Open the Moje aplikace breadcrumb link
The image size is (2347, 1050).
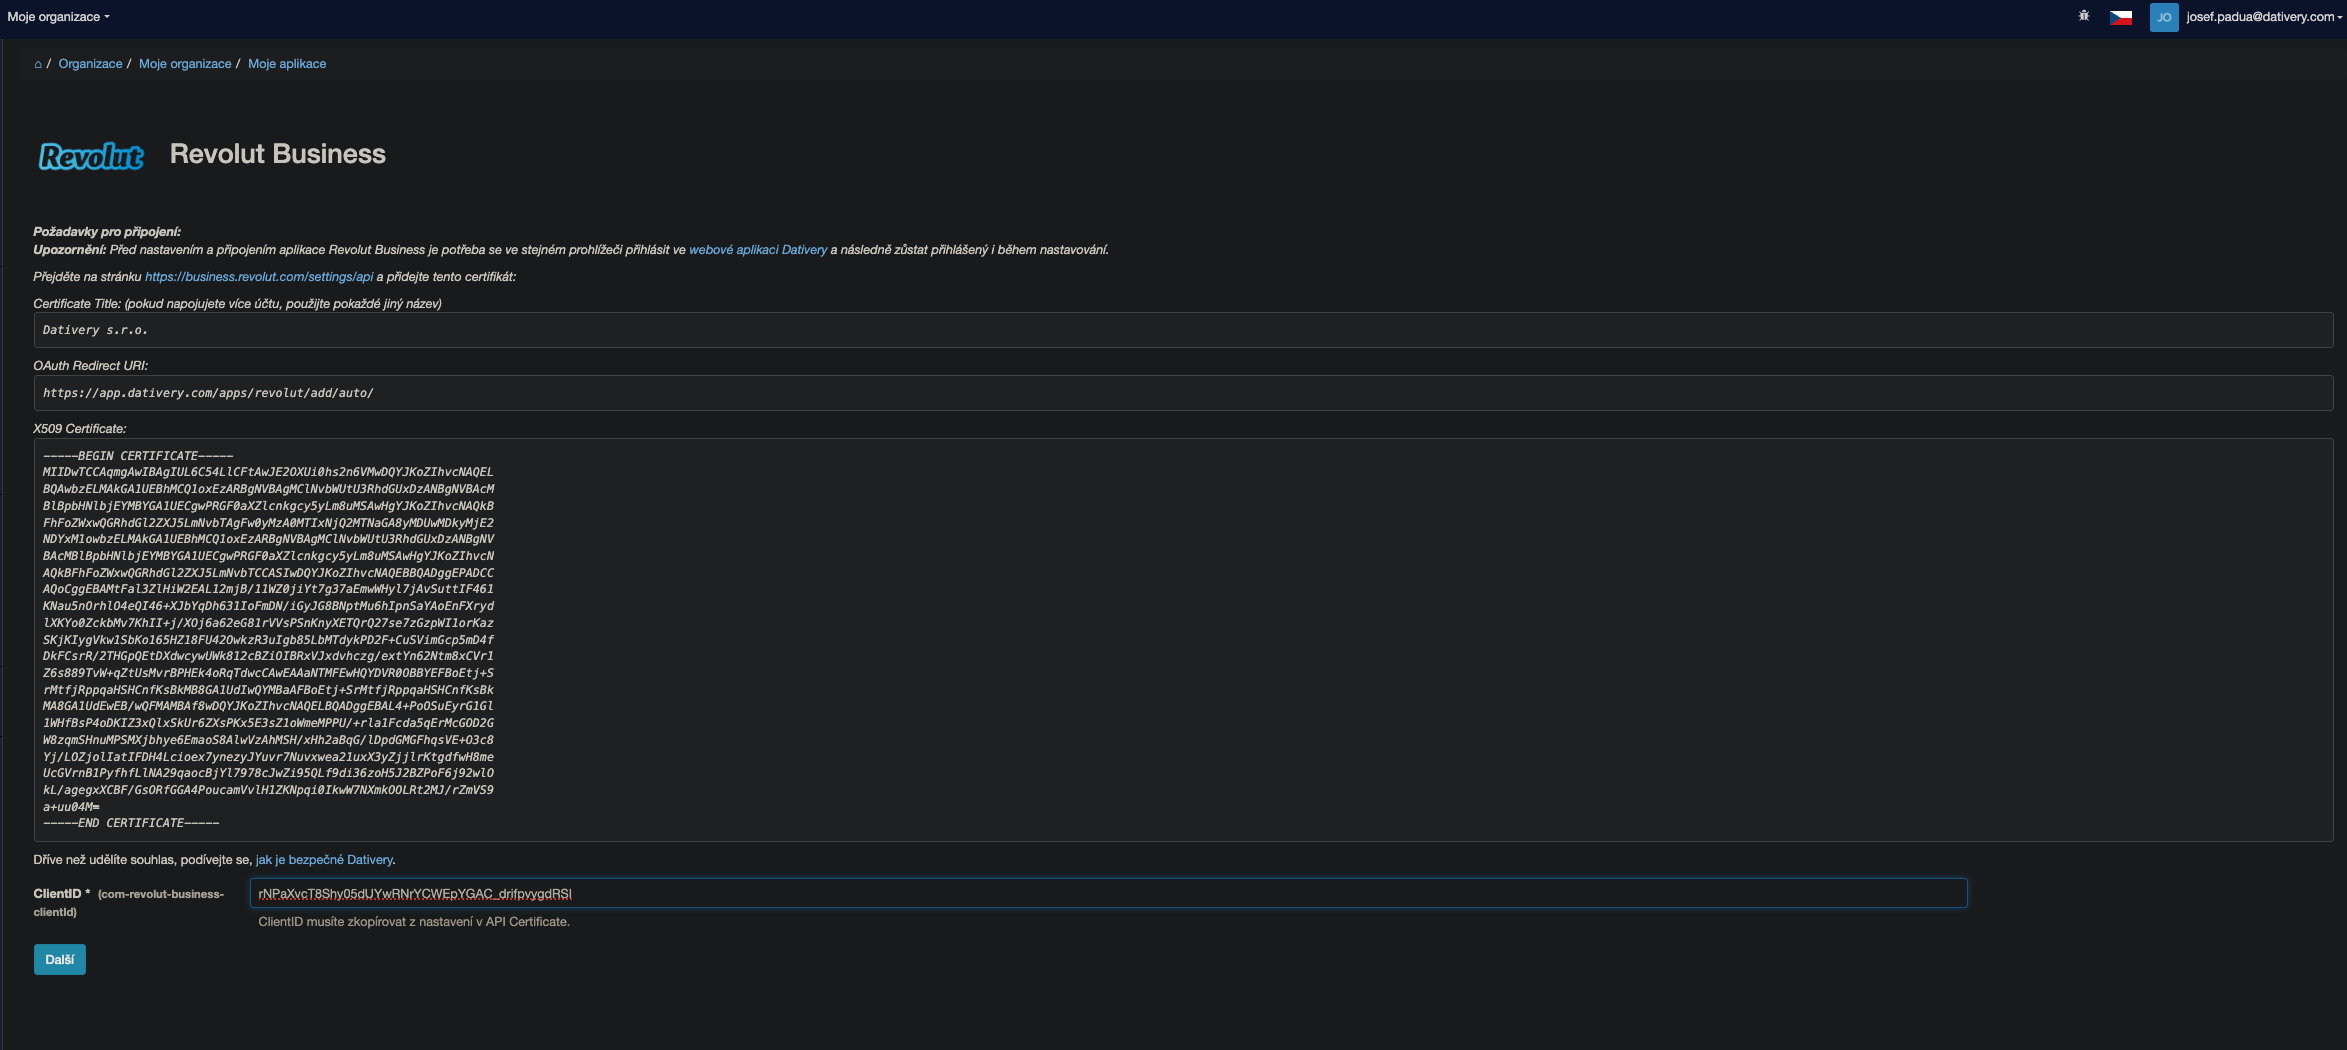[x=287, y=64]
